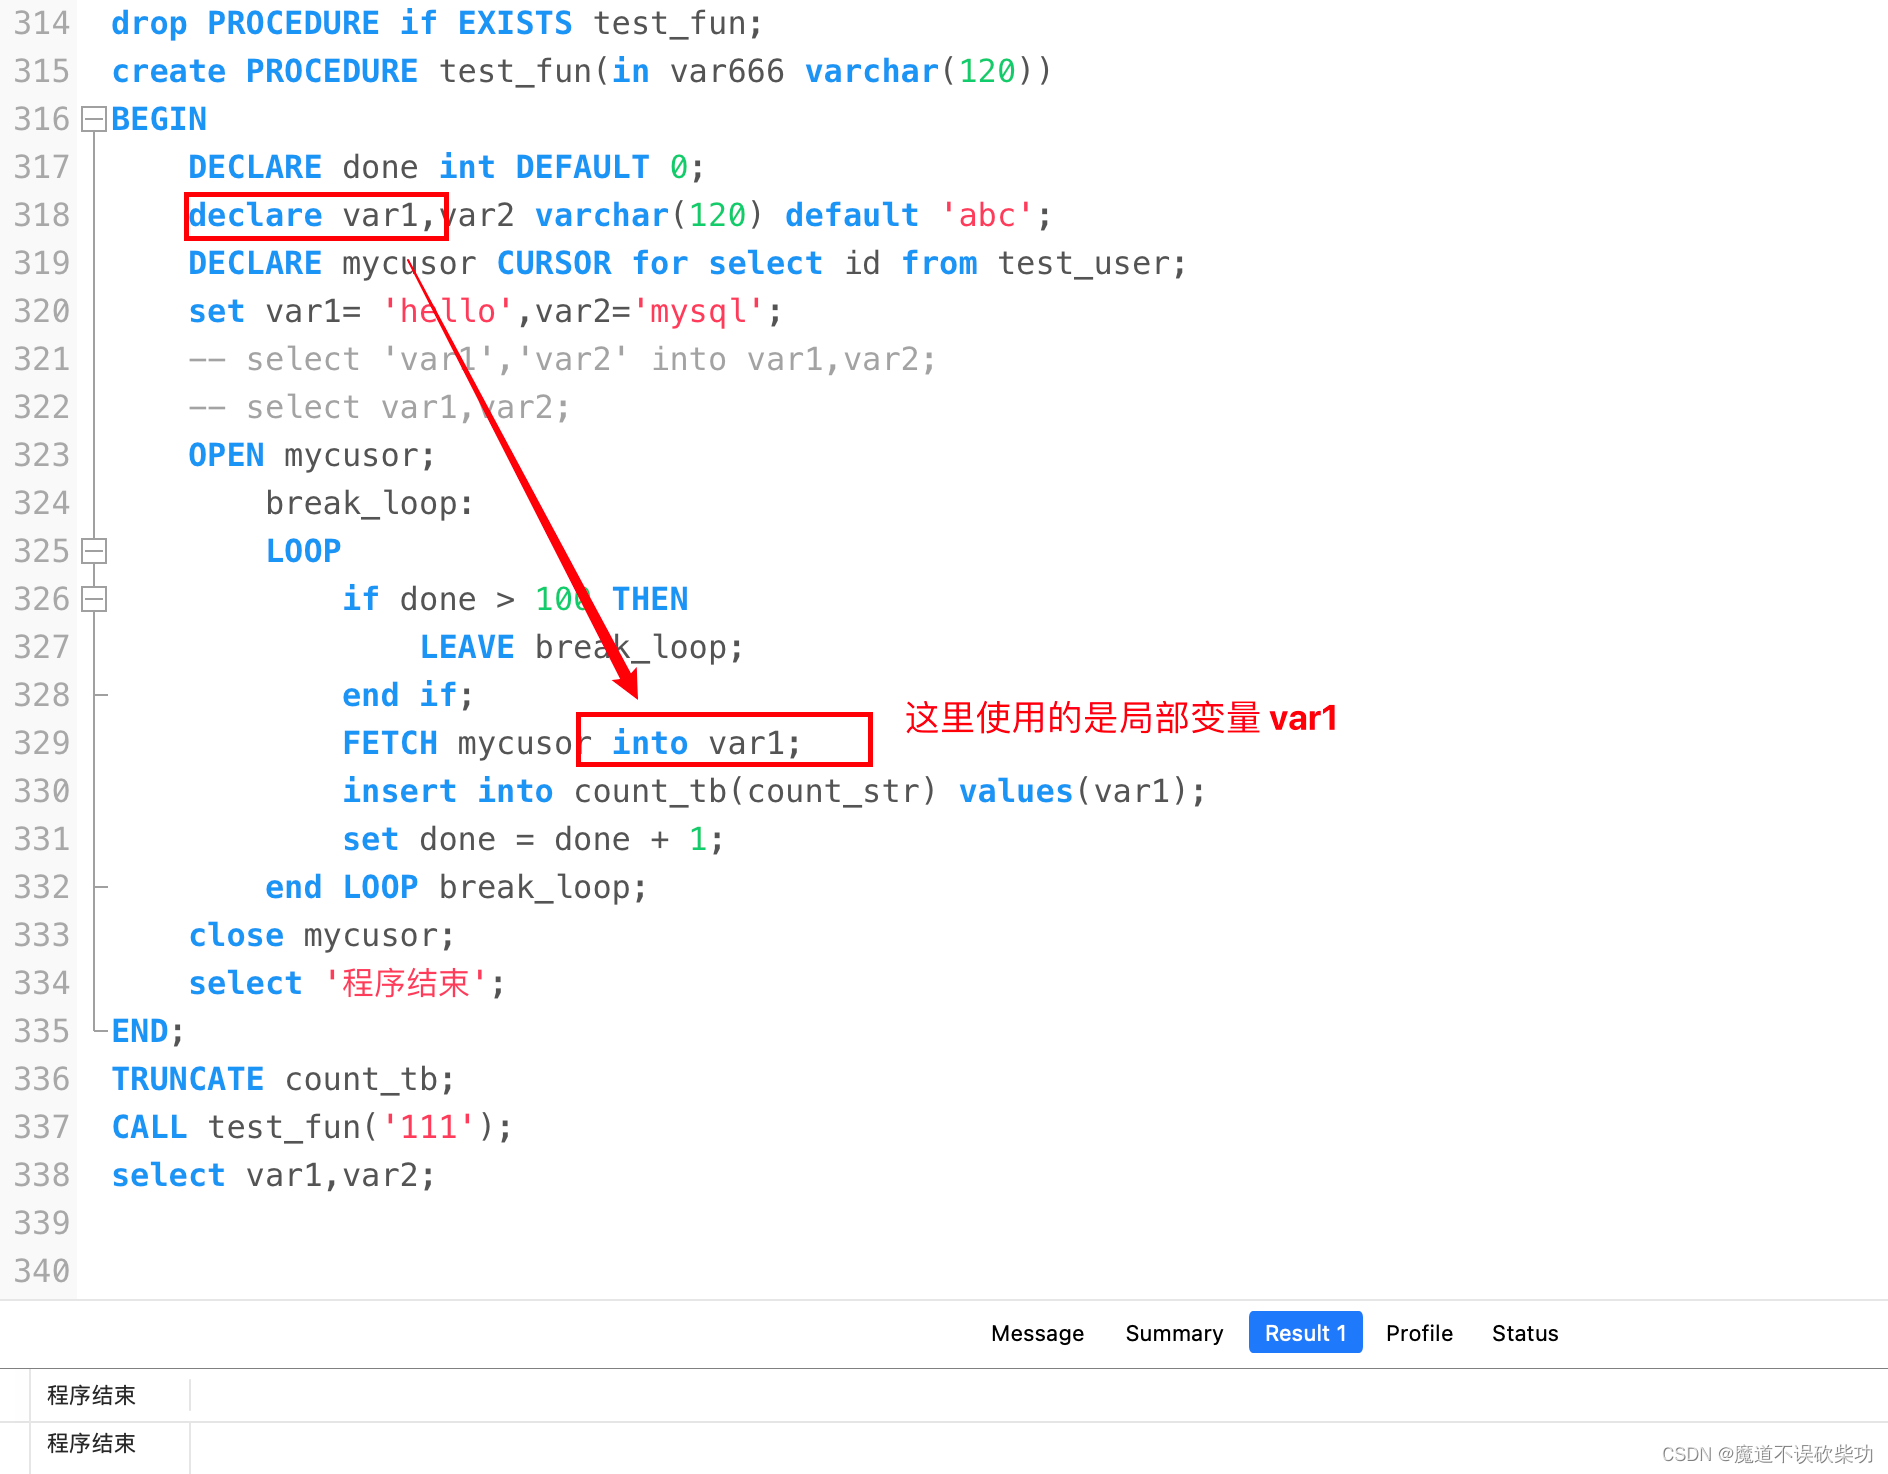Click the red annotation about 局部变量 var1
Viewport: 1888px width, 1474px height.
coord(1120,718)
